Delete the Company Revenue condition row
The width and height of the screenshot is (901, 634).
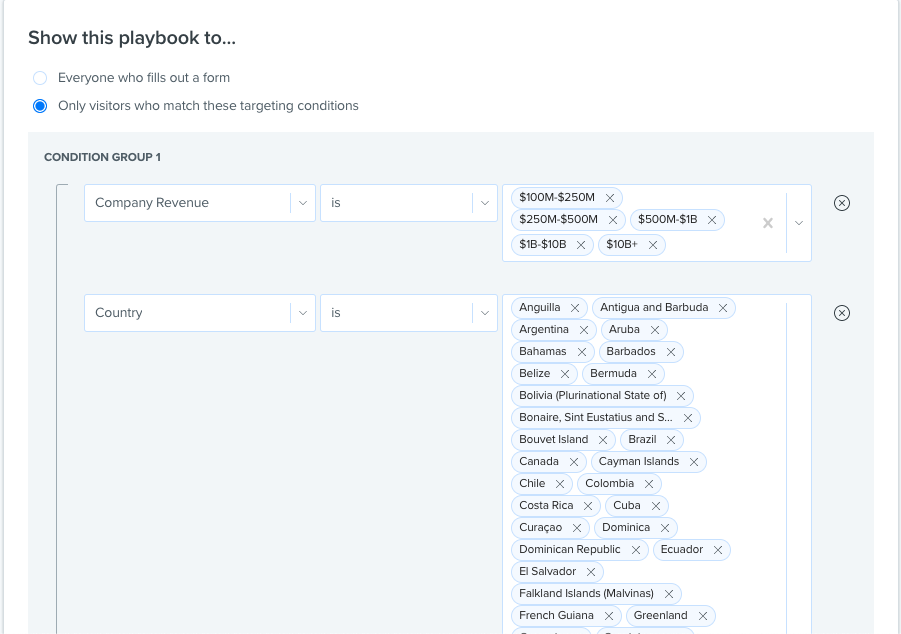842,203
